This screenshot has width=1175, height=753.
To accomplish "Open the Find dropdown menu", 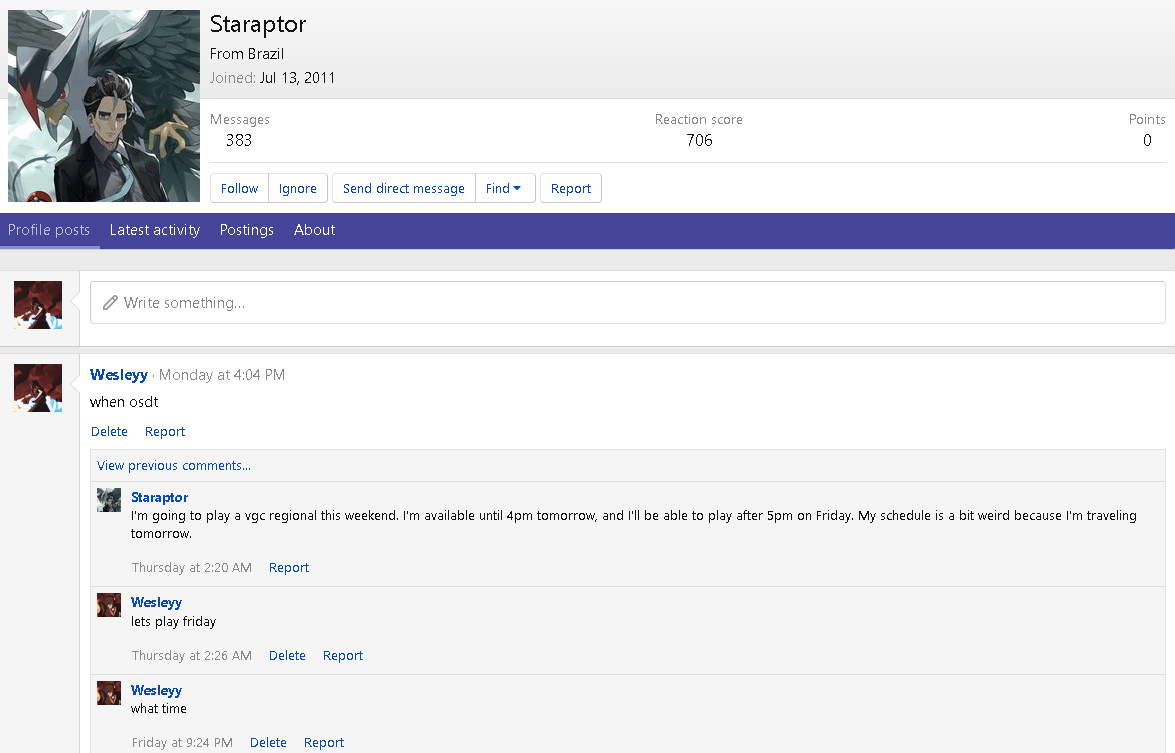I will point(503,188).
